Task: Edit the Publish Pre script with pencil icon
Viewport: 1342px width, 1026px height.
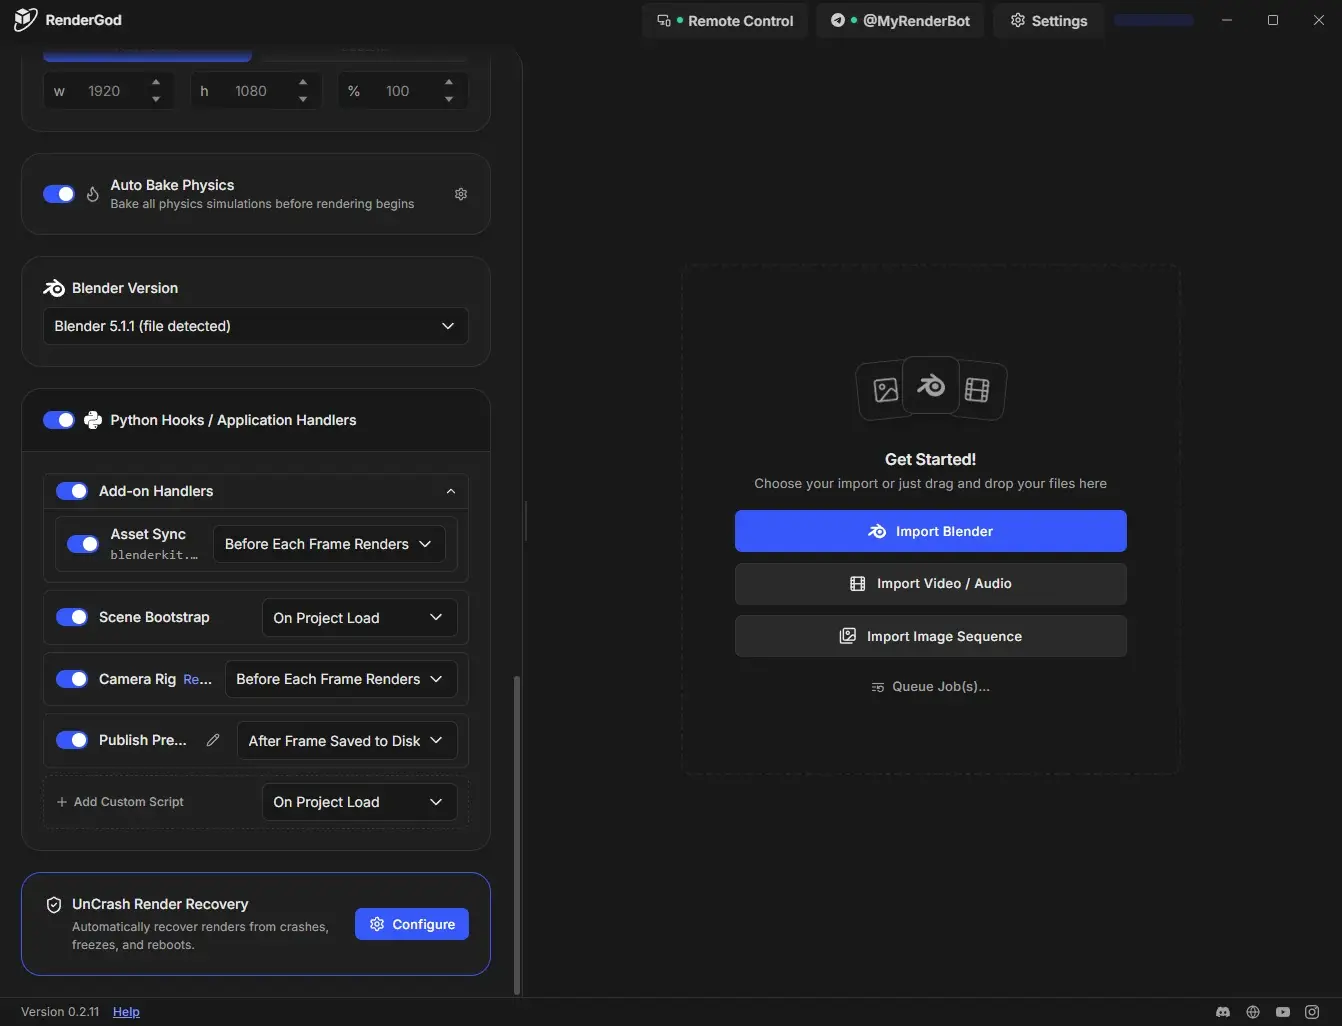Action: click(213, 740)
